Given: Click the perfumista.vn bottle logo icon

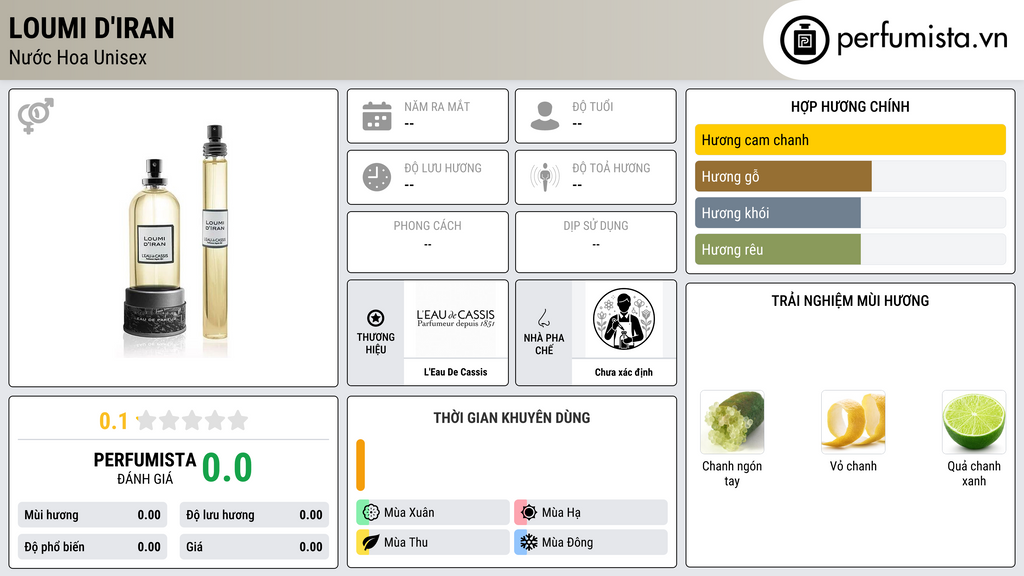Looking at the screenshot, I should [804, 40].
